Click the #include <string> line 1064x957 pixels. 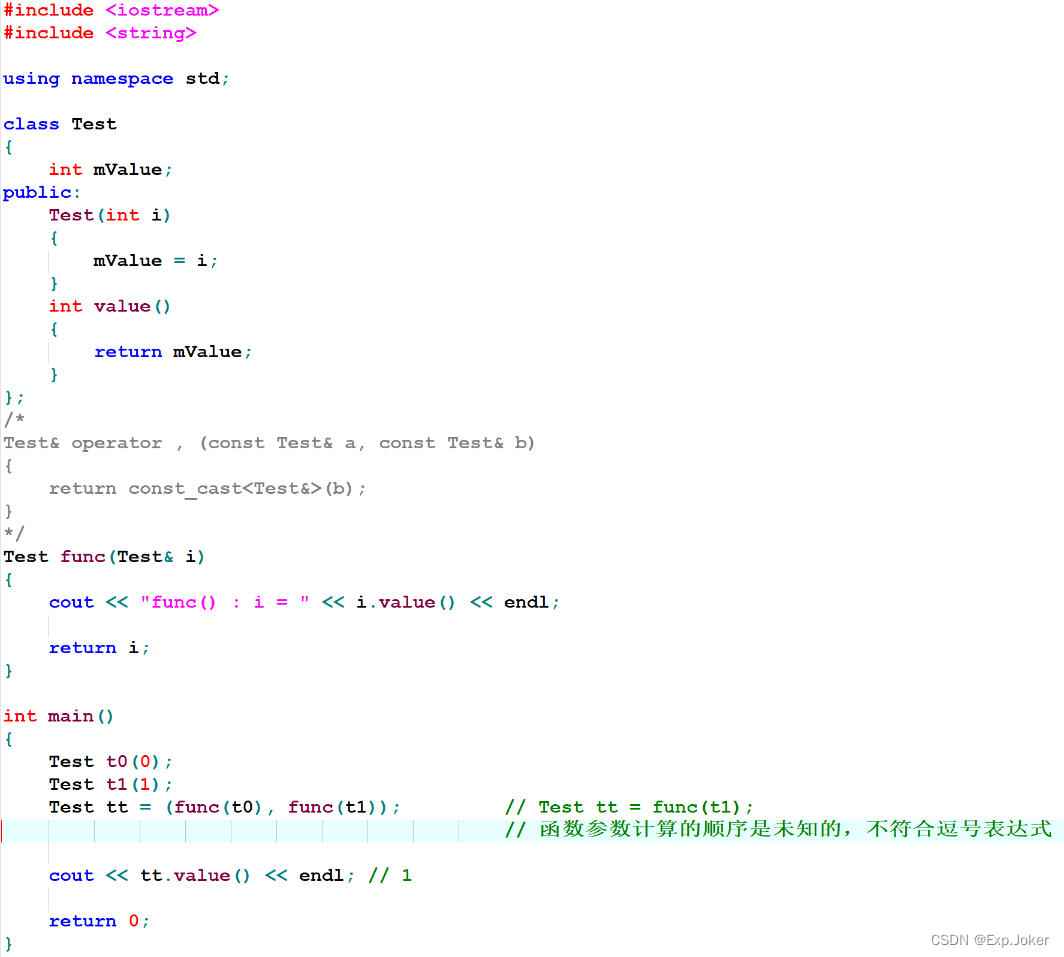(99, 33)
